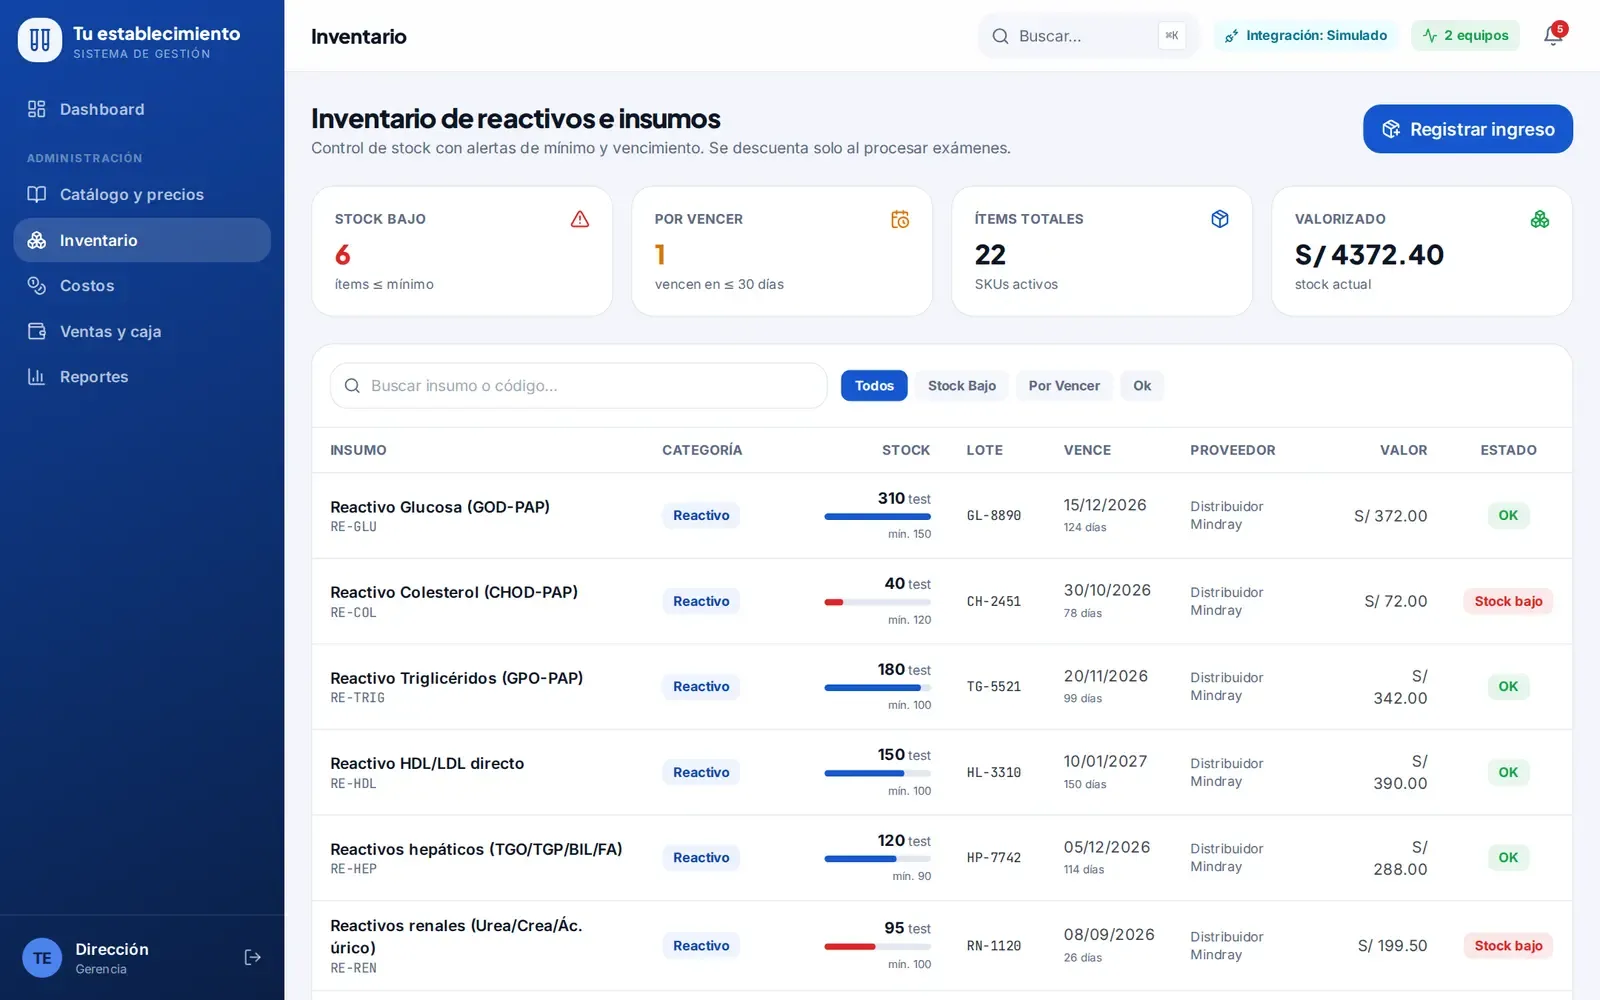
Task: Open Reportes chart icon
Action: tap(37, 377)
